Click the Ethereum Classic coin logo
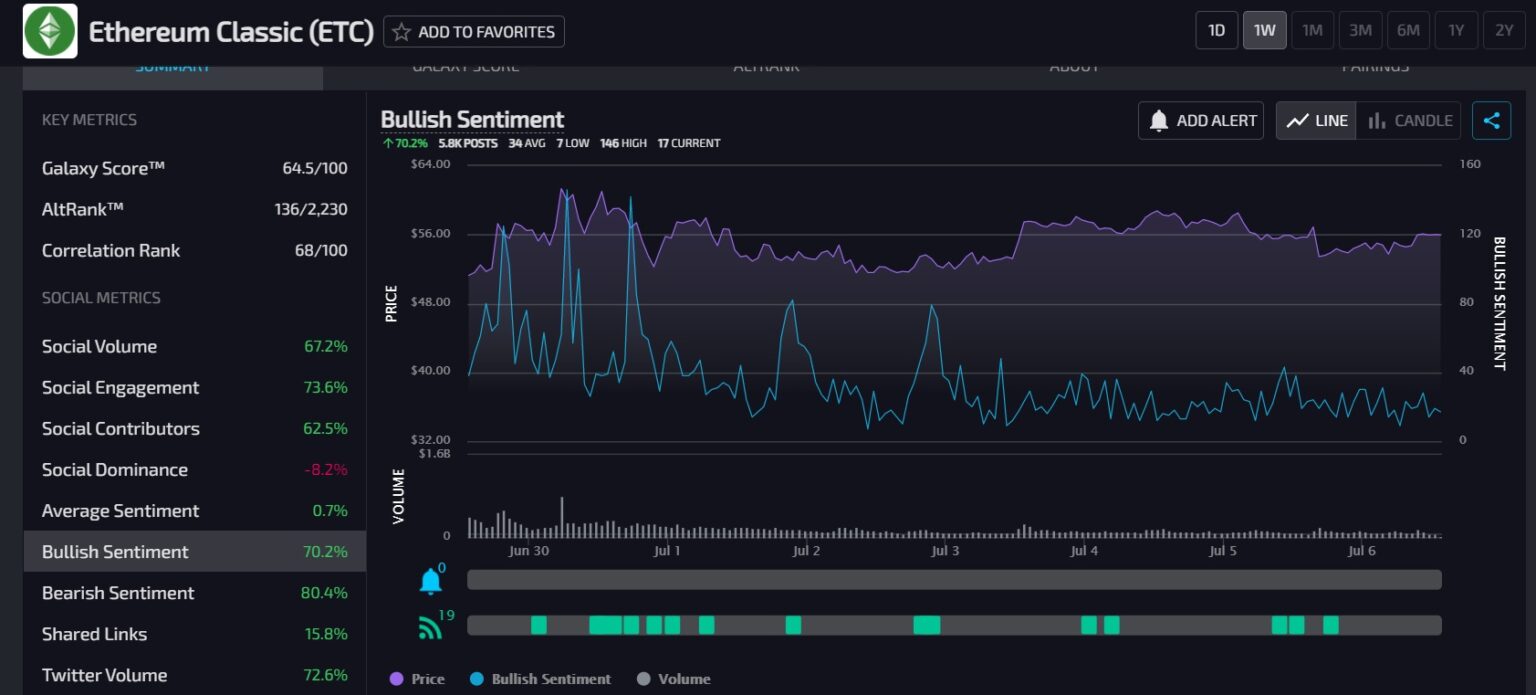This screenshot has height=695, width=1536. pyautogui.click(x=50, y=31)
